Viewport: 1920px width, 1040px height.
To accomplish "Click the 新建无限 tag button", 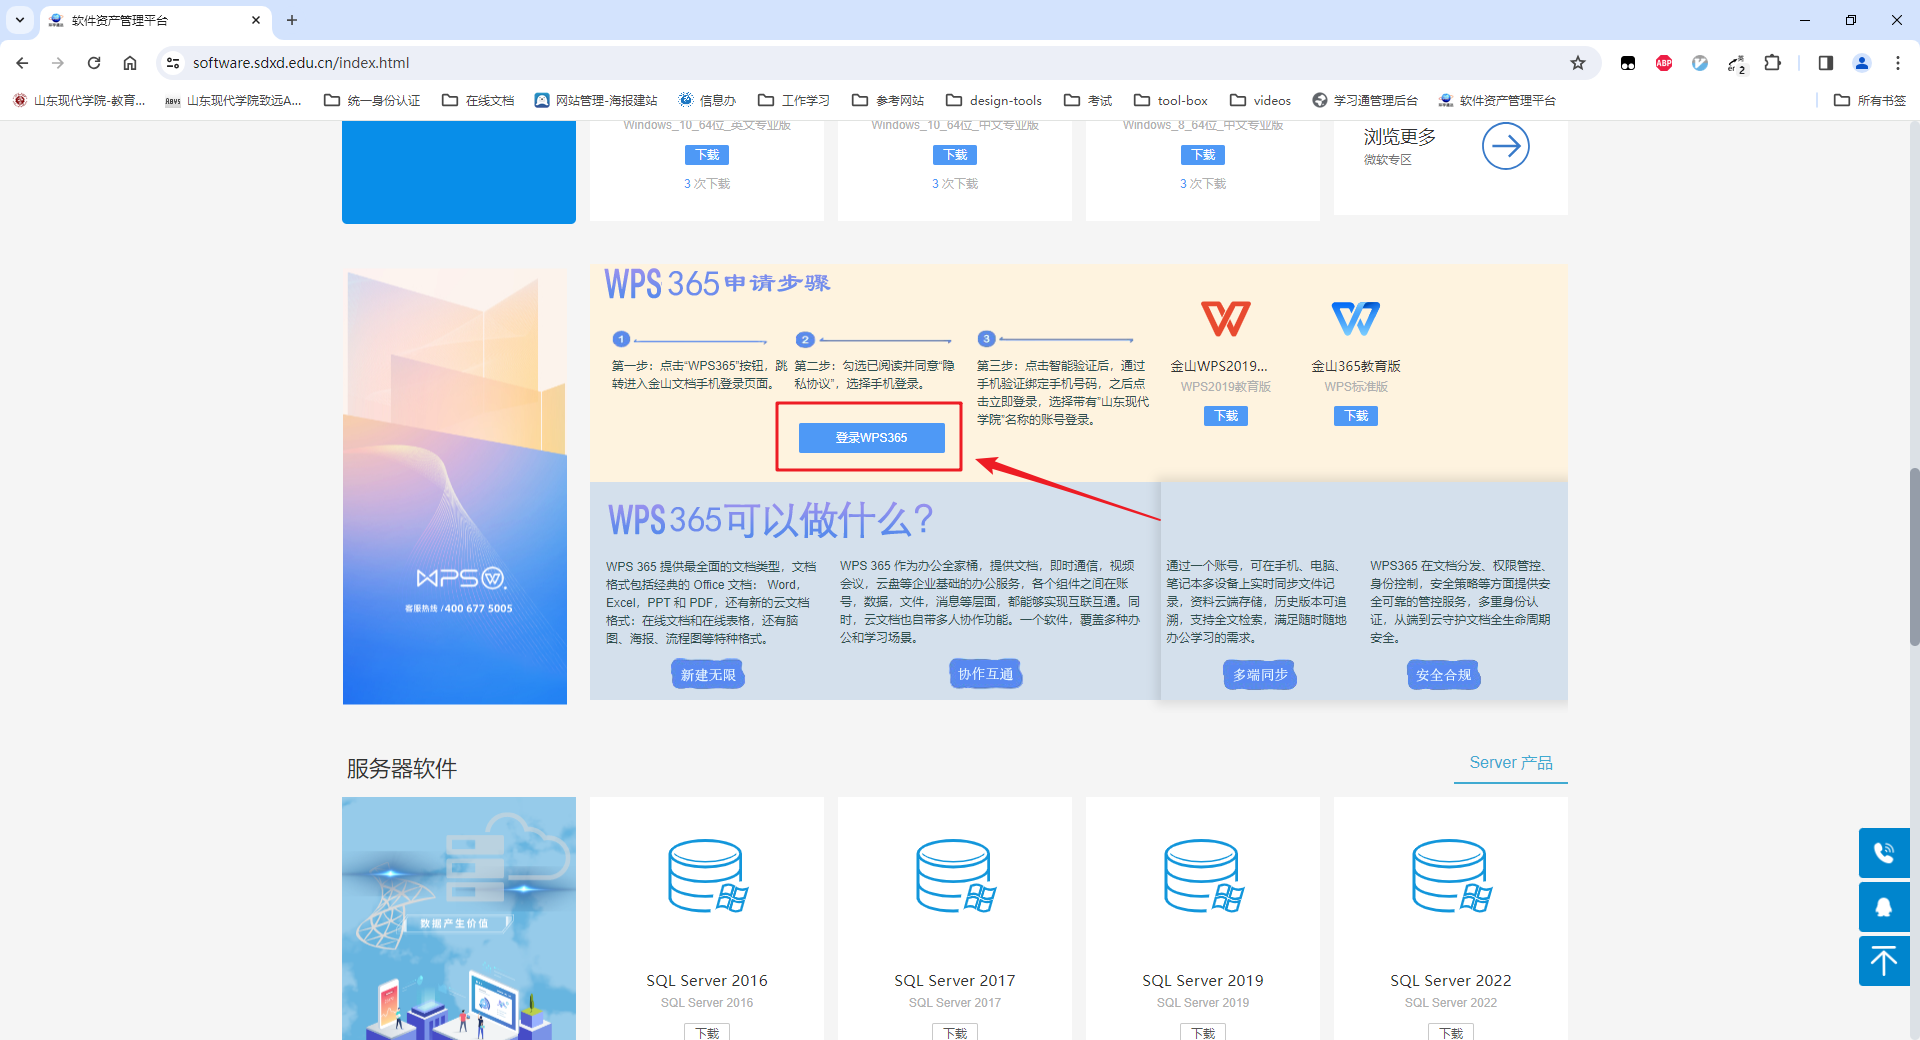I will (708, 675).
